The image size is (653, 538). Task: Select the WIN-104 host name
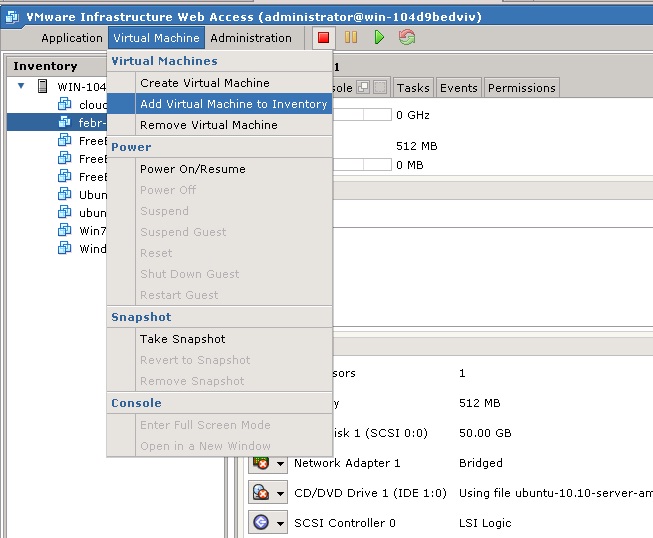pyautogui.click(x=82, y=87)
